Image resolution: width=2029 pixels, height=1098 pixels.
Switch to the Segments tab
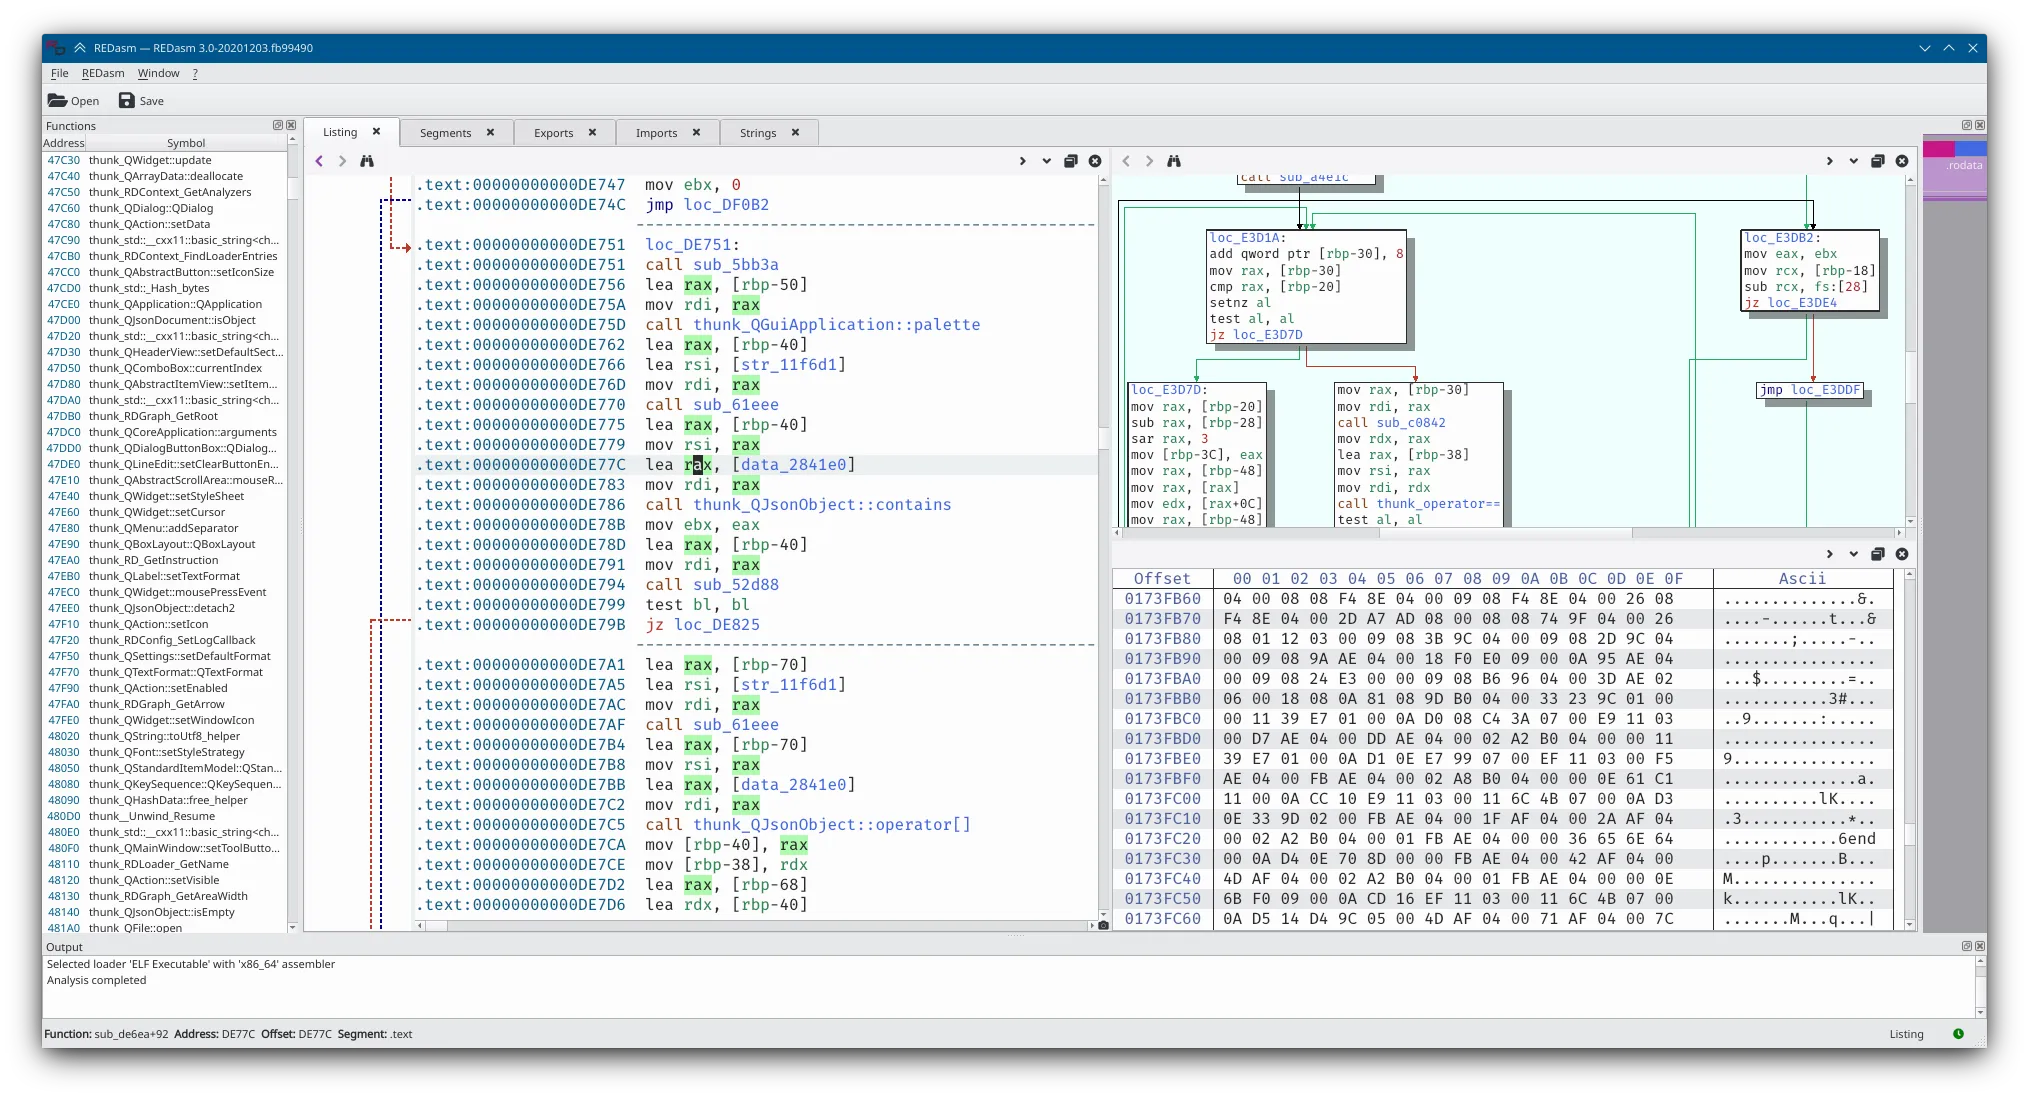coord(447,132)
